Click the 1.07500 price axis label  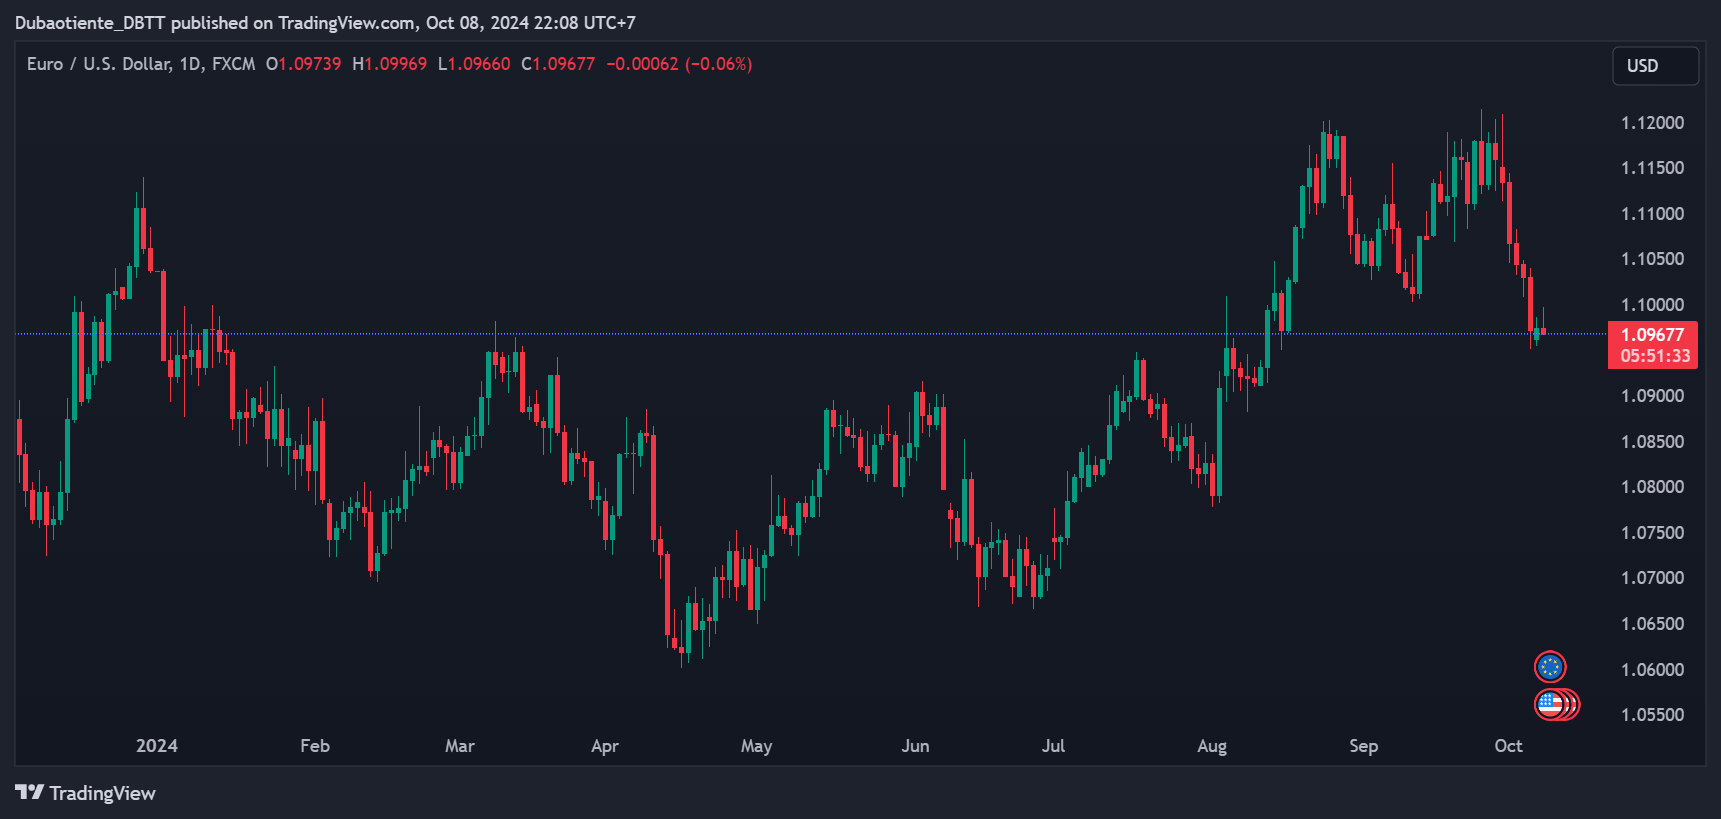[x=1652, y=533]
